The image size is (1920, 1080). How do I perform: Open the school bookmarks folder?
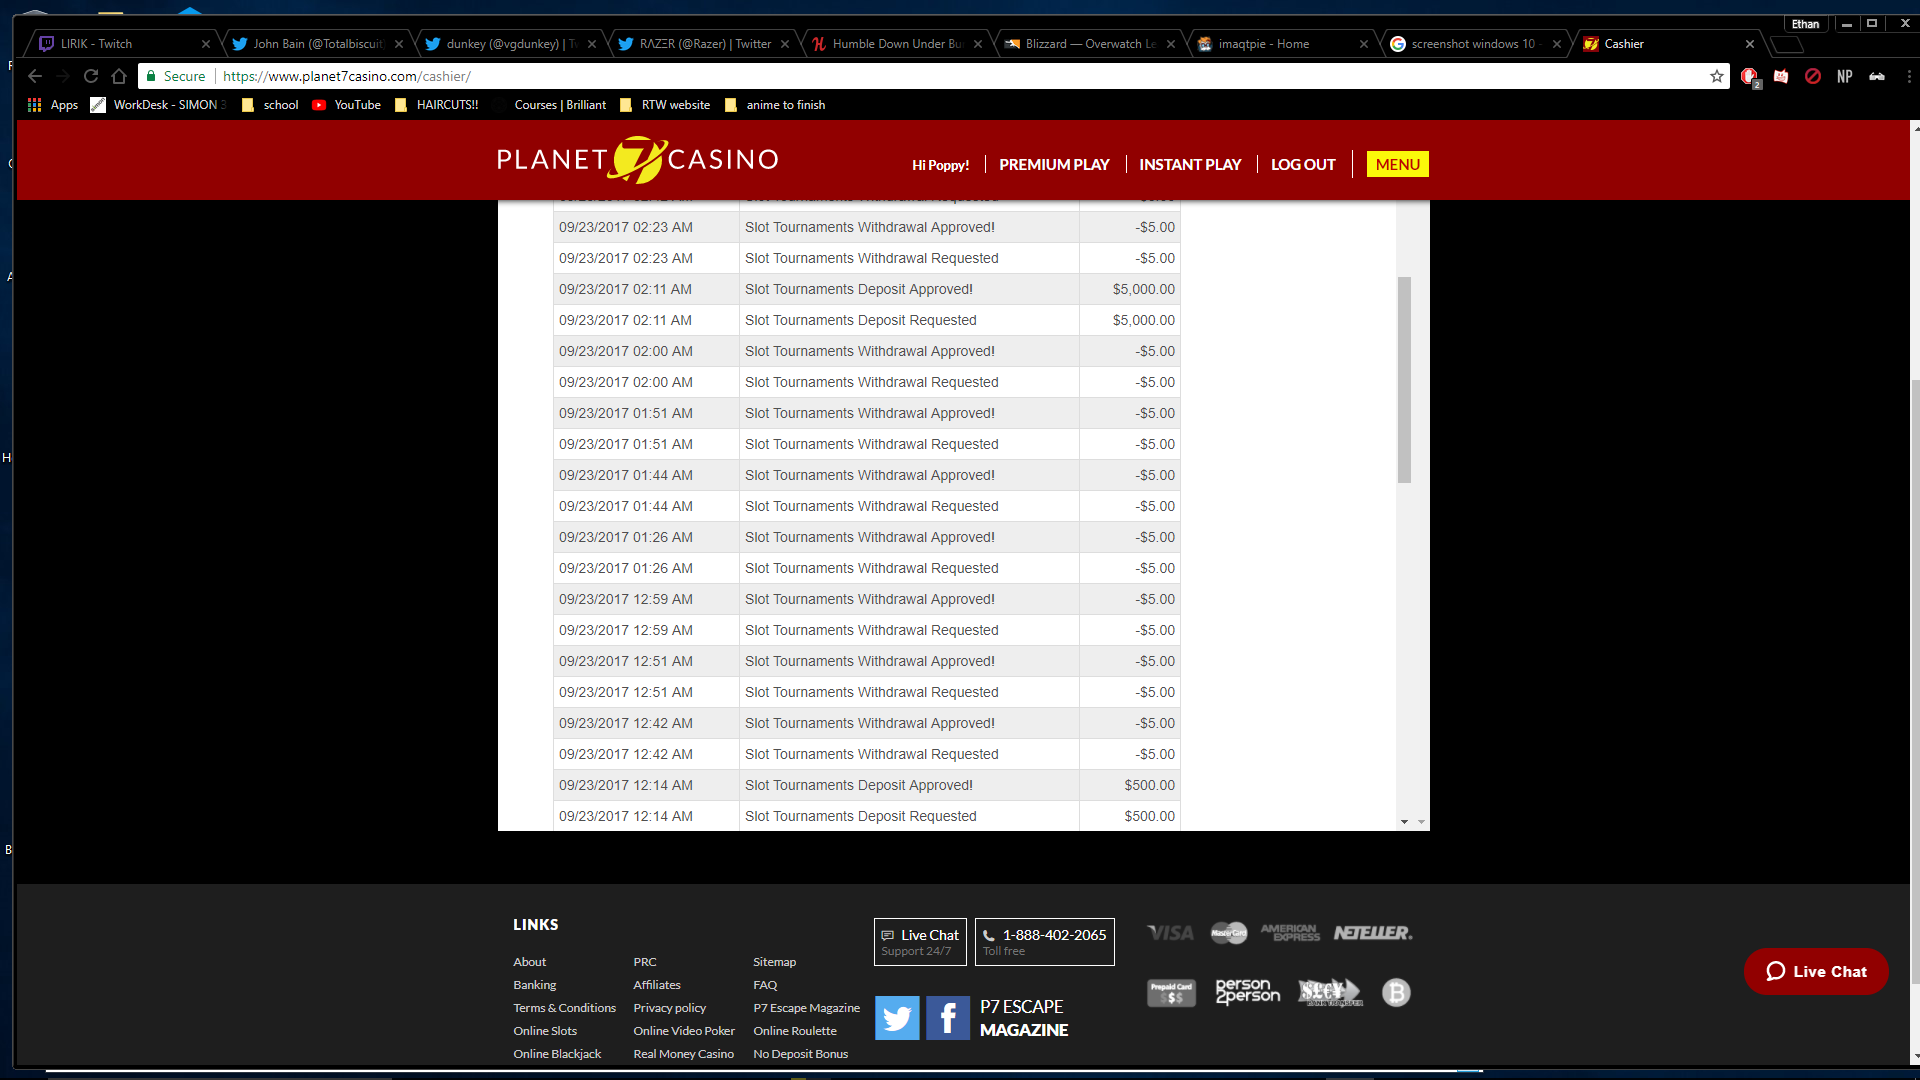(270, 105)
